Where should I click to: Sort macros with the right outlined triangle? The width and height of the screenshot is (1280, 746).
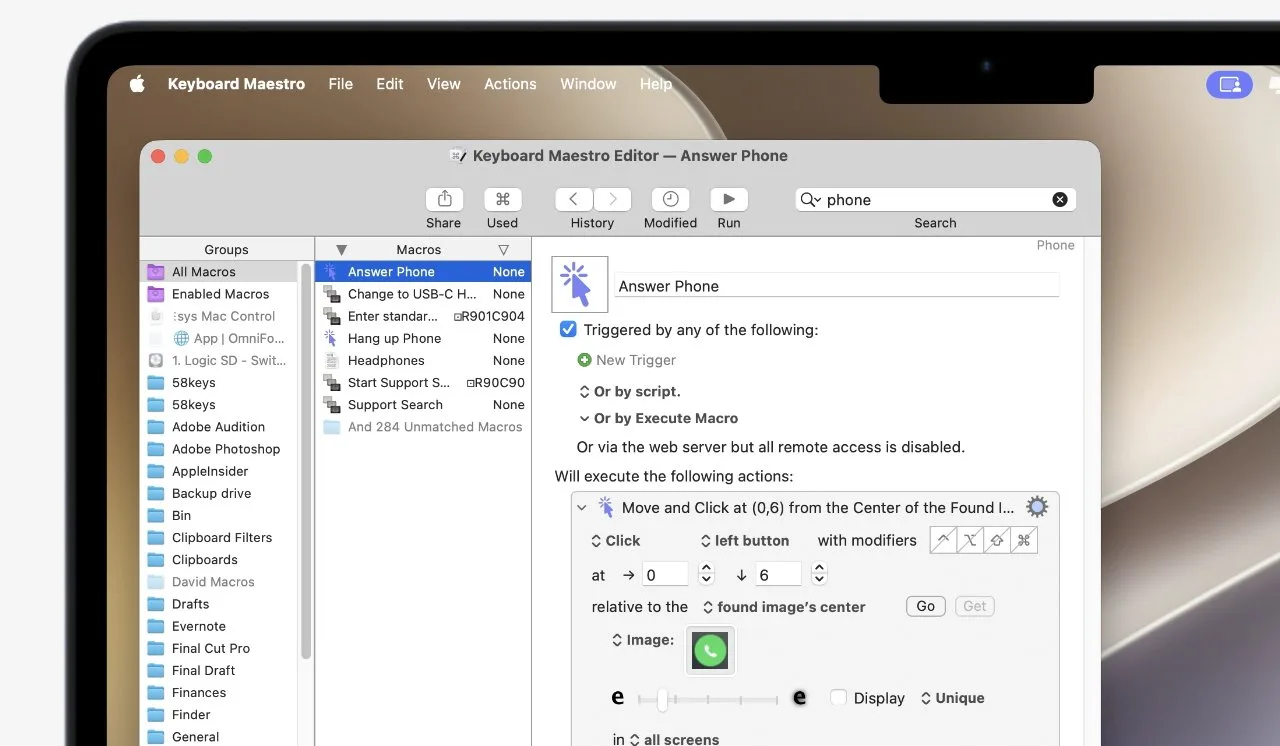(503, 250)
